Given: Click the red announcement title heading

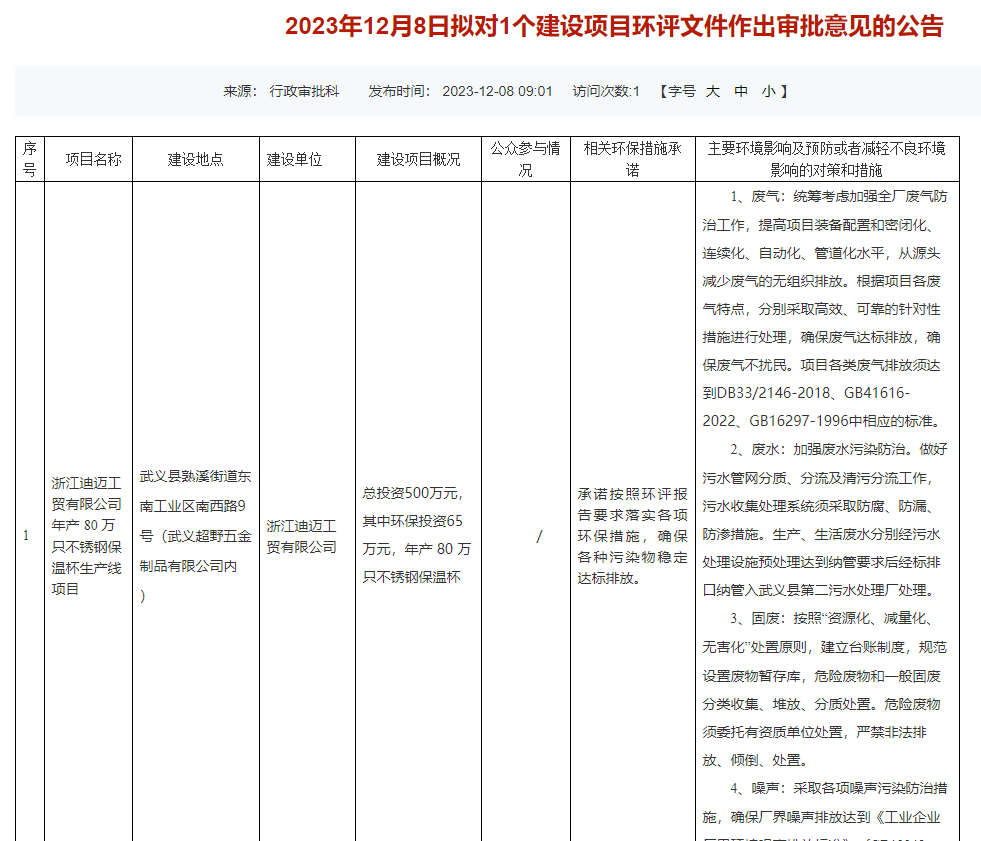Looking at the screenshot, I should click(614, 26).
